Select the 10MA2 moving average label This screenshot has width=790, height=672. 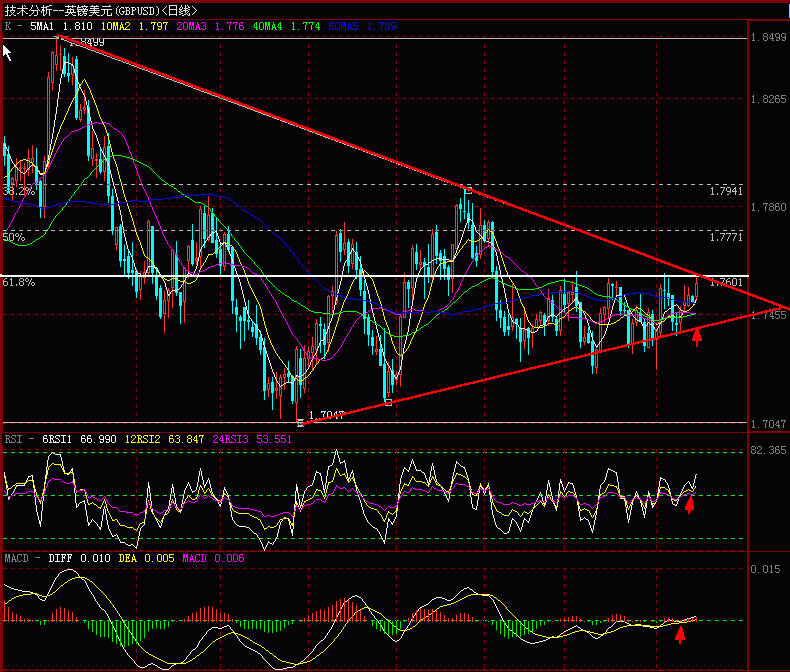tap(115, 26)
